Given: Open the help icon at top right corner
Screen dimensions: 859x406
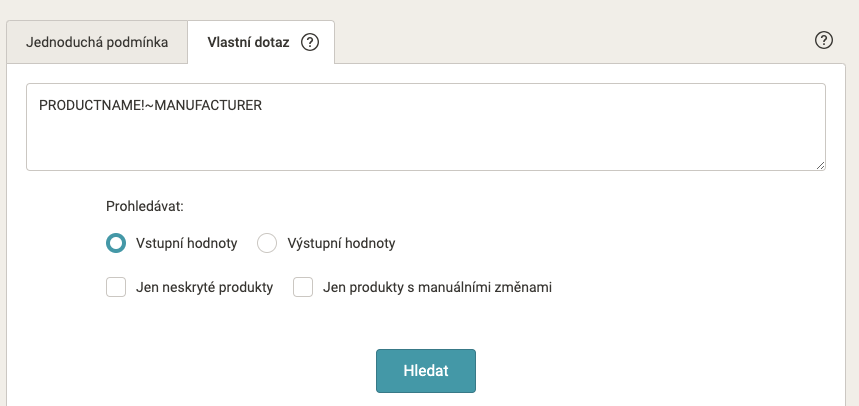Looking at the screenshot, I should 824,40.
